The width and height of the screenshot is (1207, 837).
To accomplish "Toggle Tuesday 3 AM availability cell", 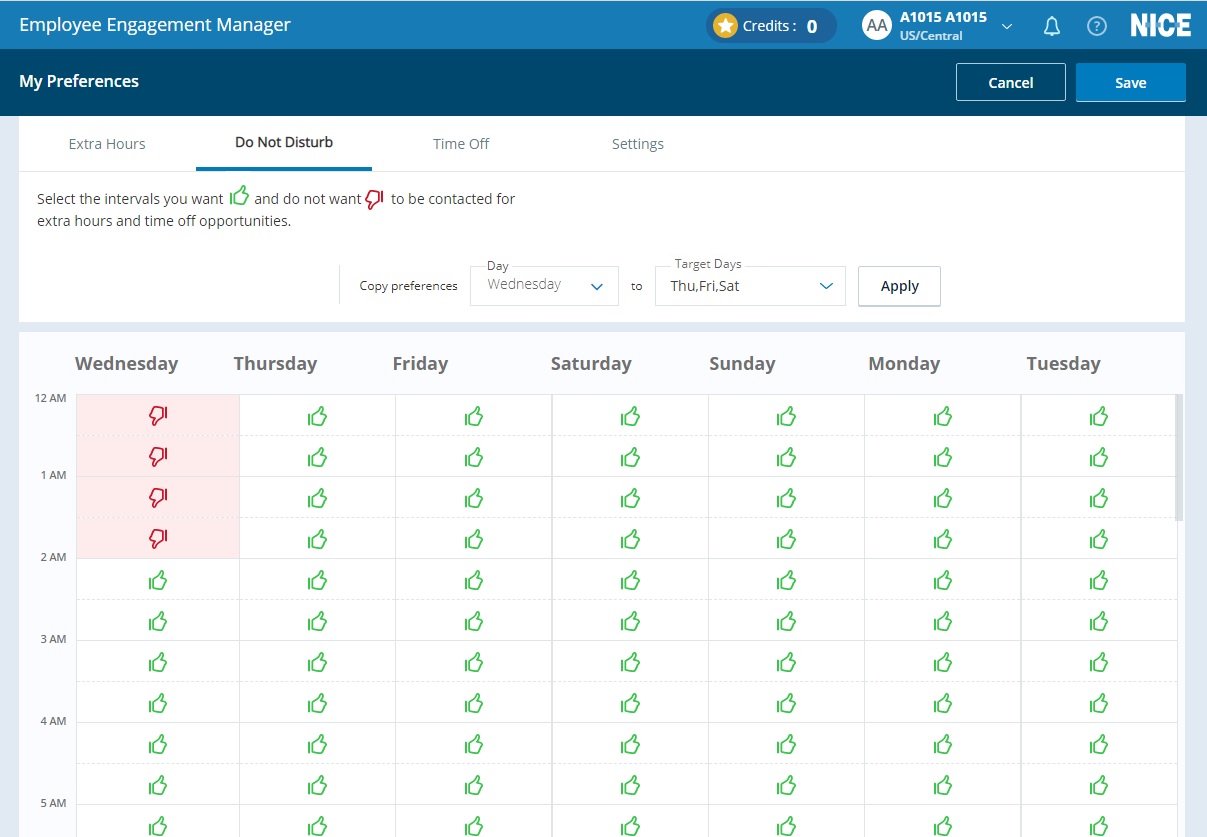I will (1098, 662).
